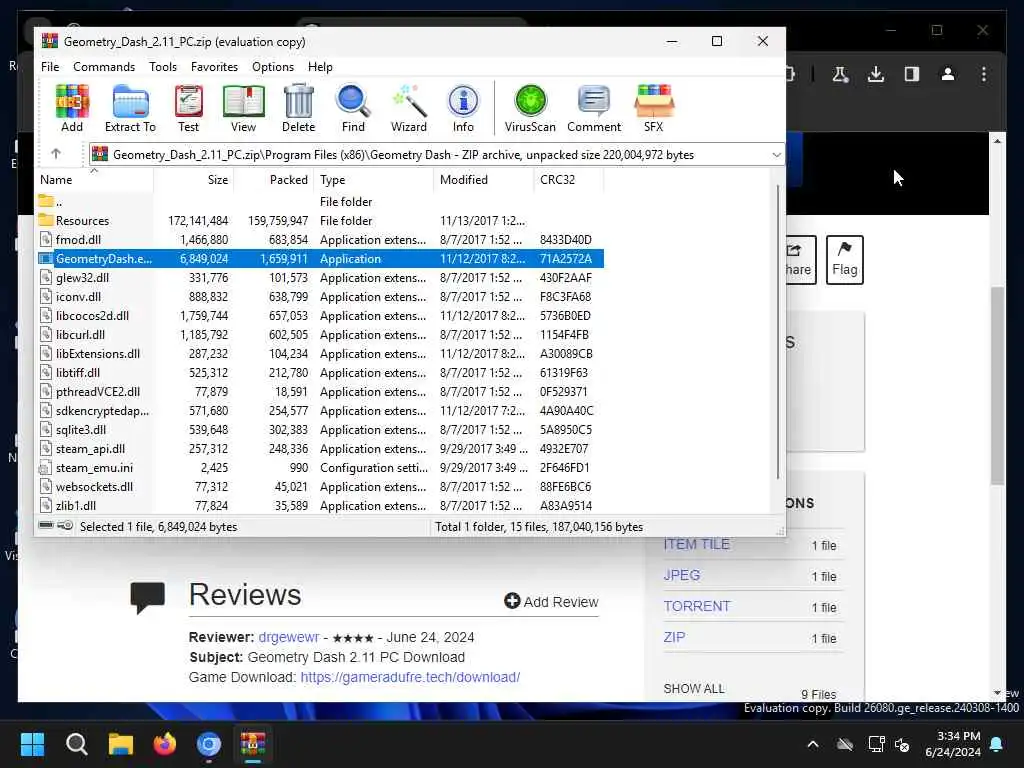This screenshot has width=1024, height=768.
Task: Click the View toolbar icon
Action: 244,108
